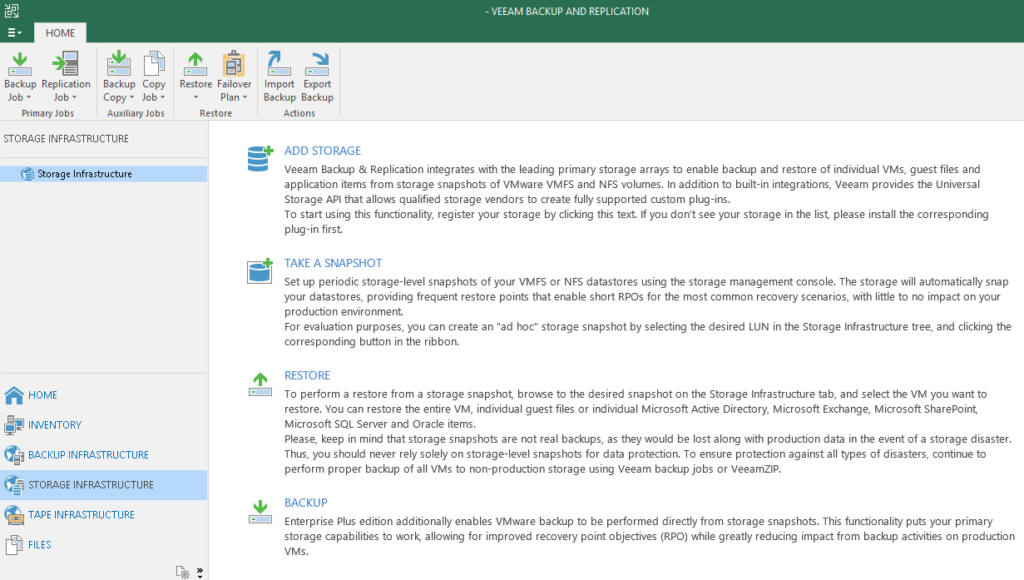
Task: Click the Import Backup icon
Action: 279,66
